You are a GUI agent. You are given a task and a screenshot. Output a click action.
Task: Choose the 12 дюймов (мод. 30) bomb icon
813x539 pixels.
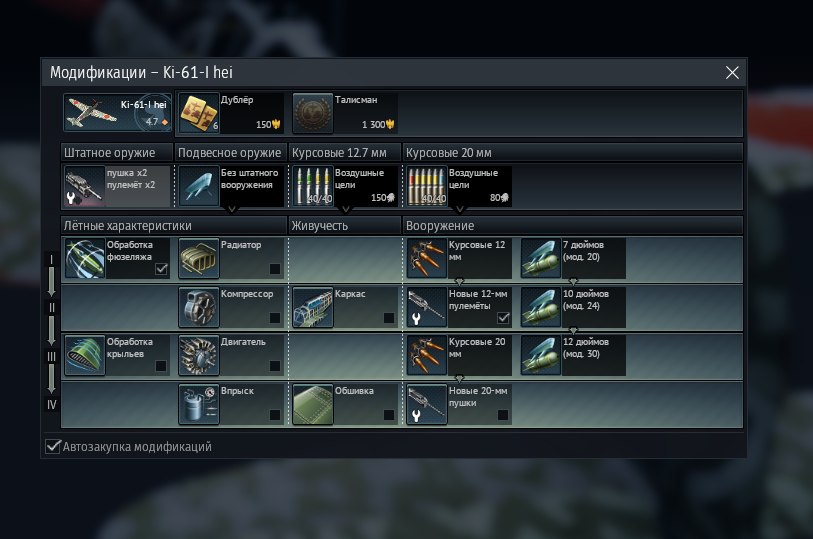[x=541, y=356]
